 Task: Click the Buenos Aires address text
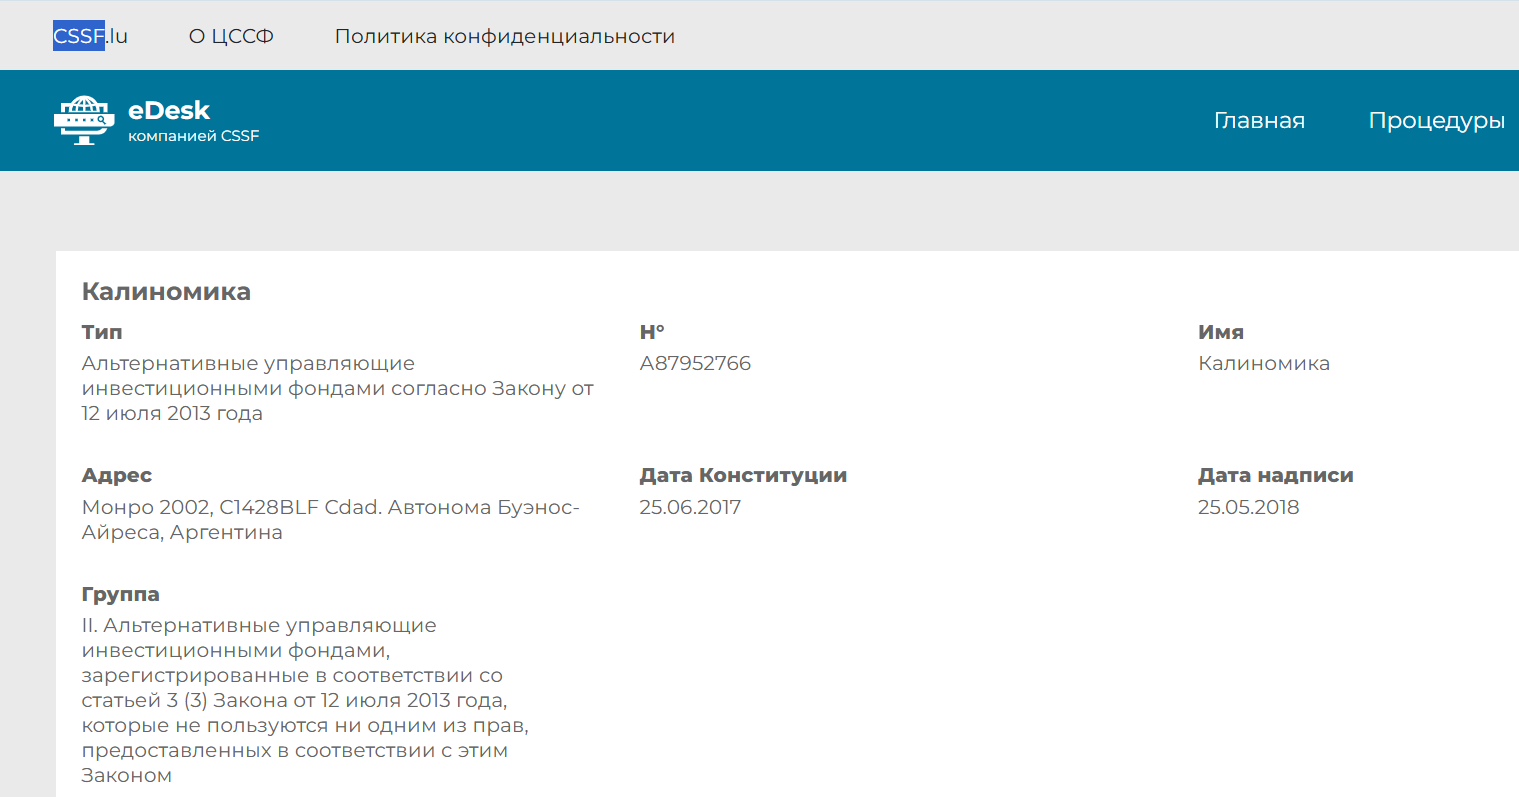point(330,519)
